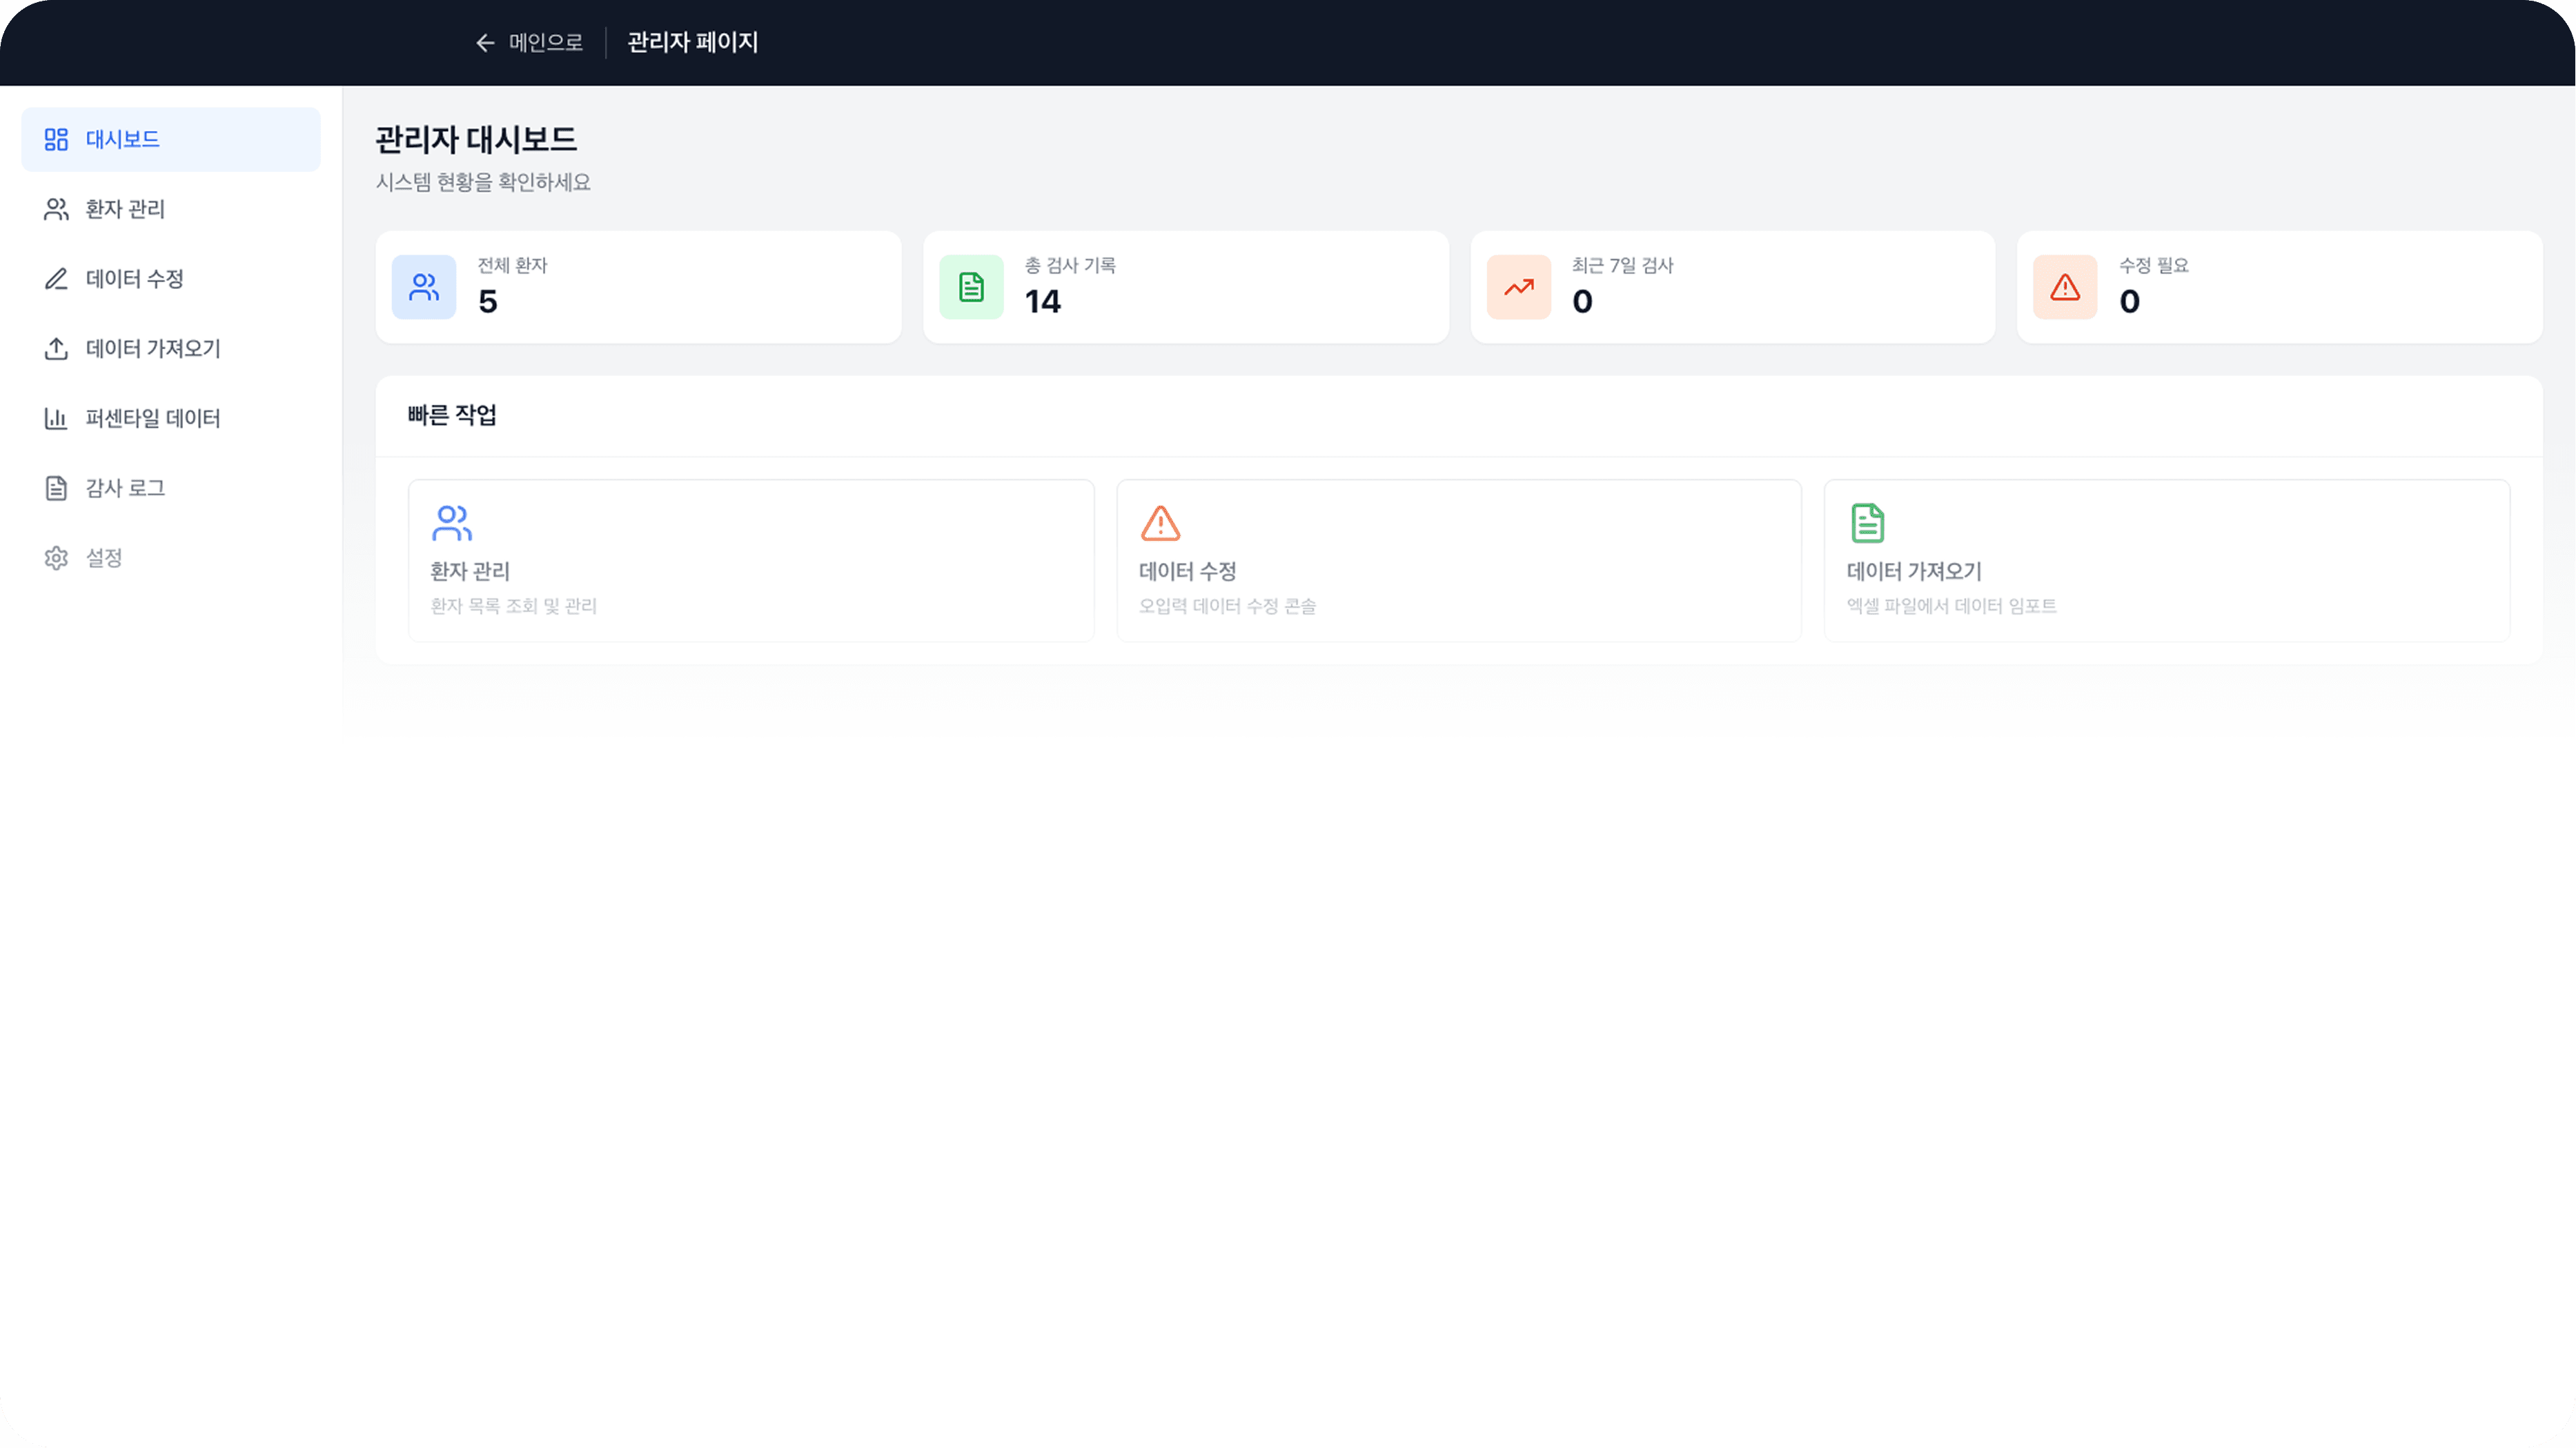The width and height of the screenshot is (2576, 1448).
Task: Click the 환자 관리 people icon in sidebar
Action: tap(56, 209)
